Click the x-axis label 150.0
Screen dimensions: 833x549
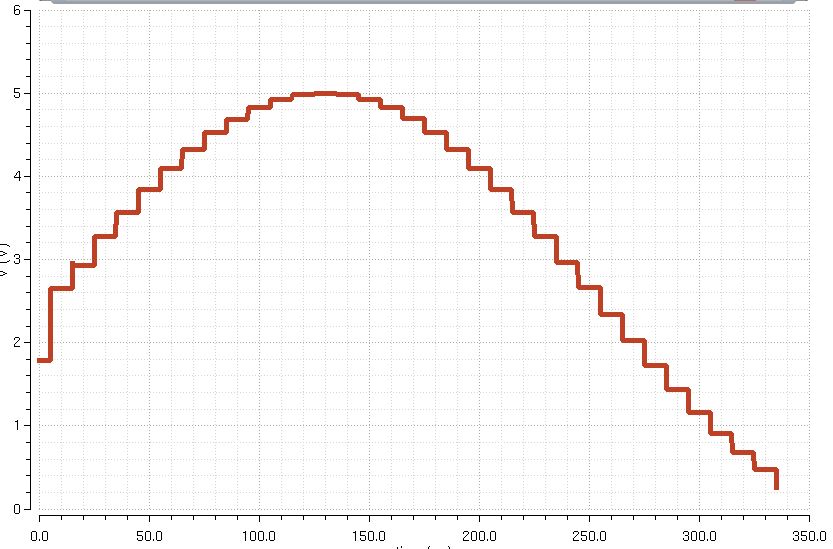pyautogui.click(x=369, y=536)
